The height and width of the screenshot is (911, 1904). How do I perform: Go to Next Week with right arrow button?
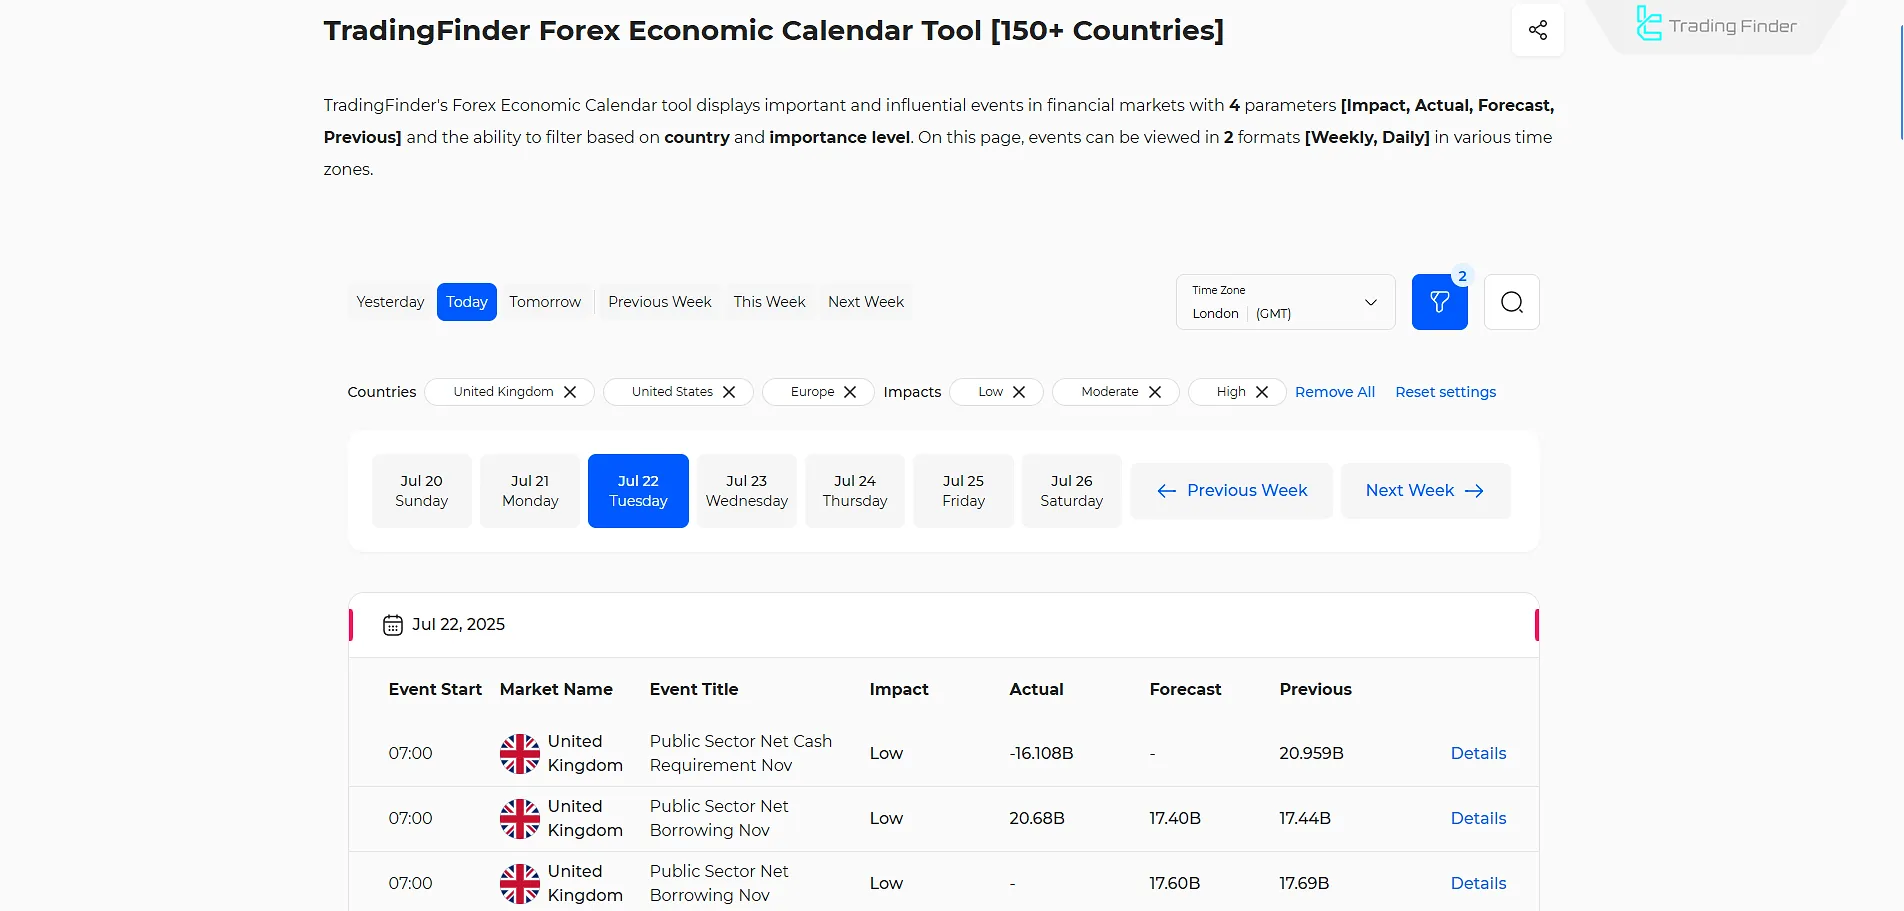coord(1425,491)
